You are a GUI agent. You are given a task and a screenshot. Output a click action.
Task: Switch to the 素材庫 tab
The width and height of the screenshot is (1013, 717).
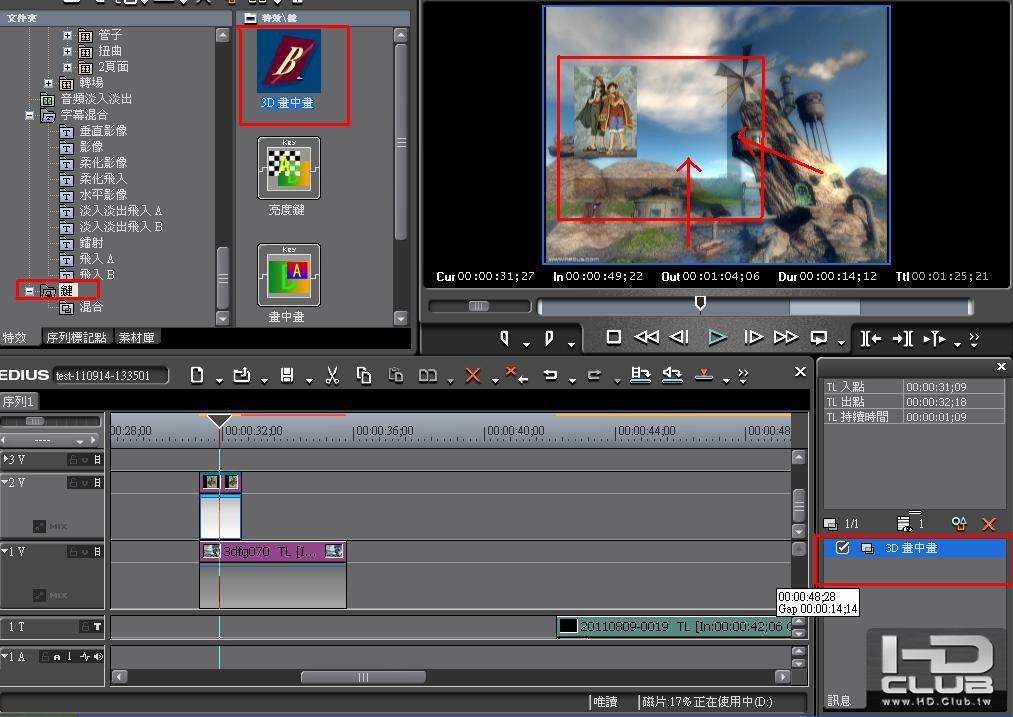[x=136, y=337]
